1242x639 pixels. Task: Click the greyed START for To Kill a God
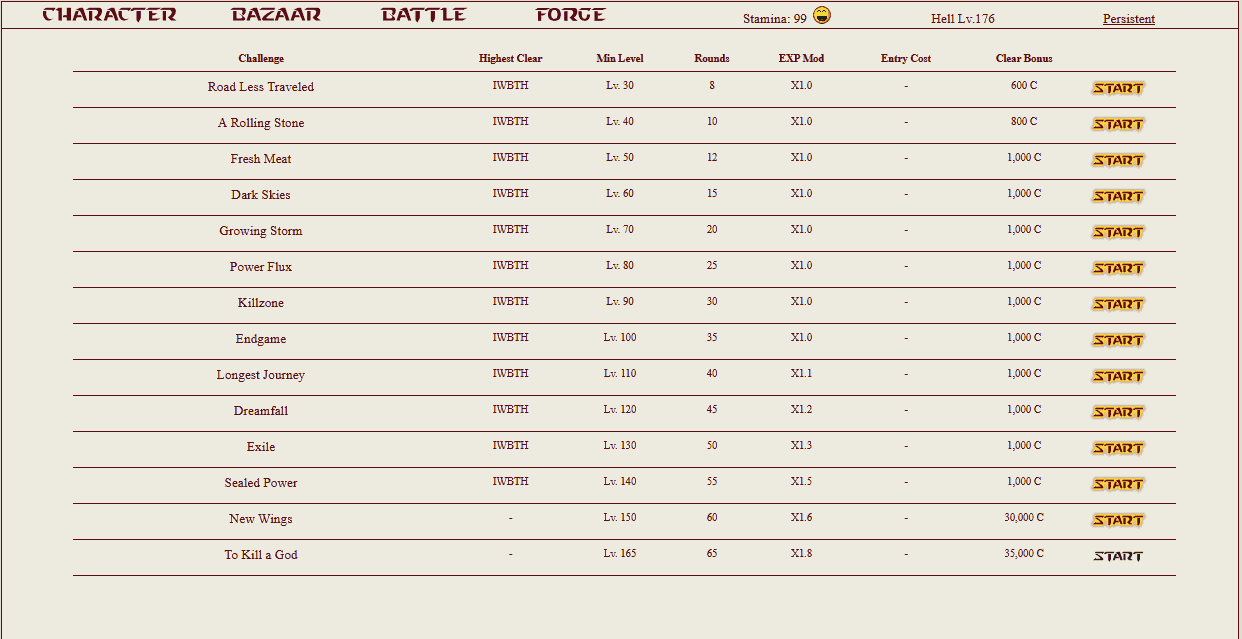pos(1117,556)
